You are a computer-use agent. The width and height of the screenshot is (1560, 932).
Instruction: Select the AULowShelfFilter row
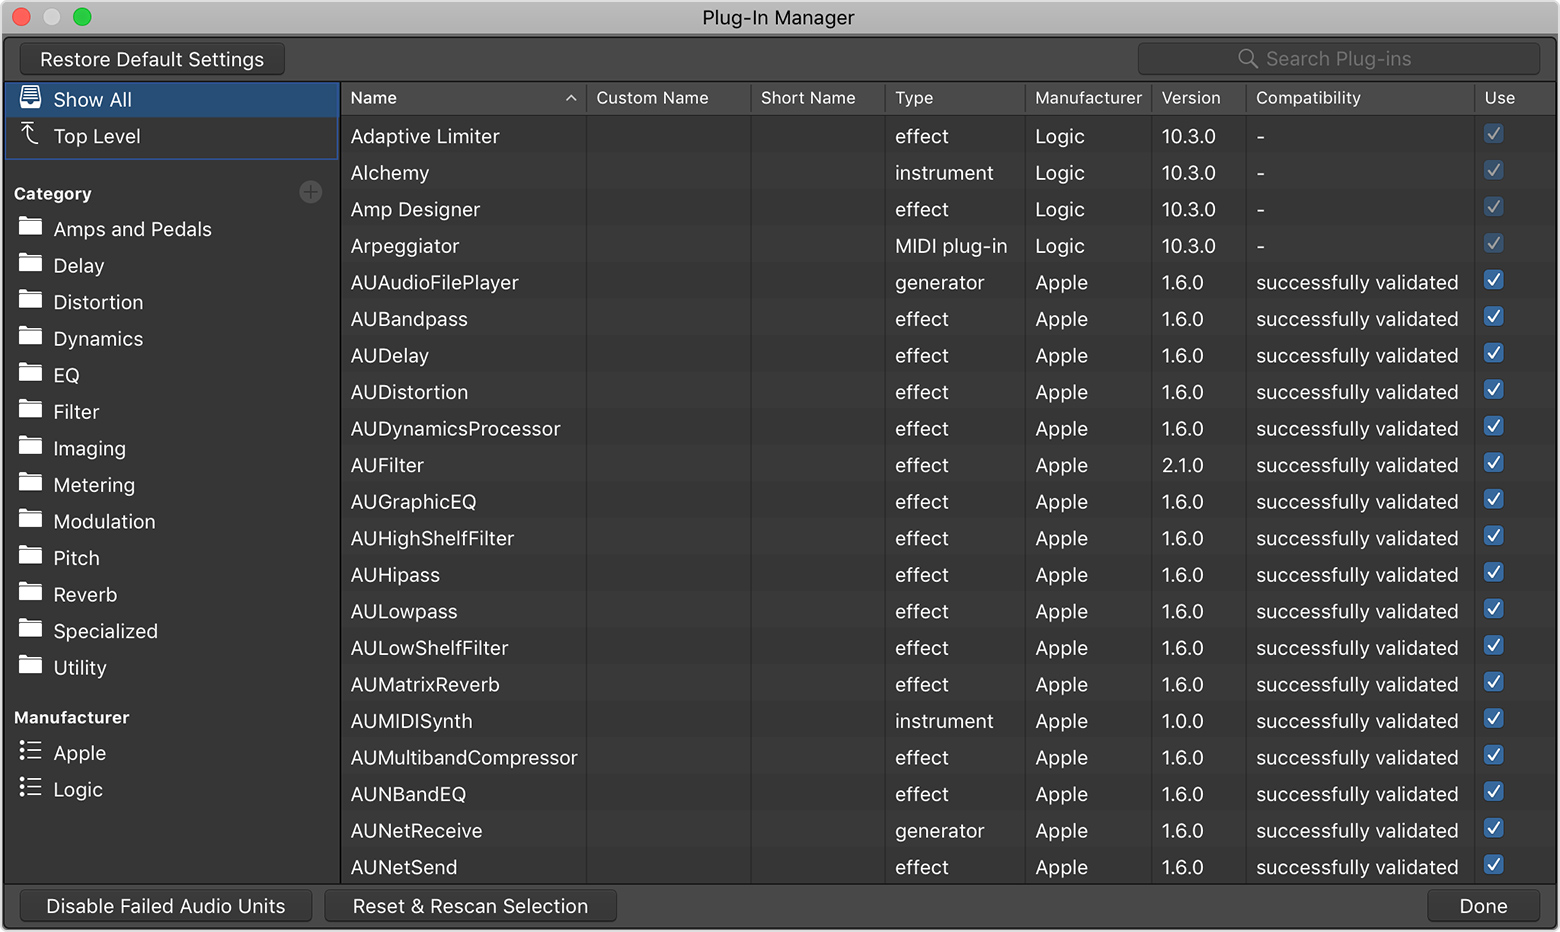point(947,648)
